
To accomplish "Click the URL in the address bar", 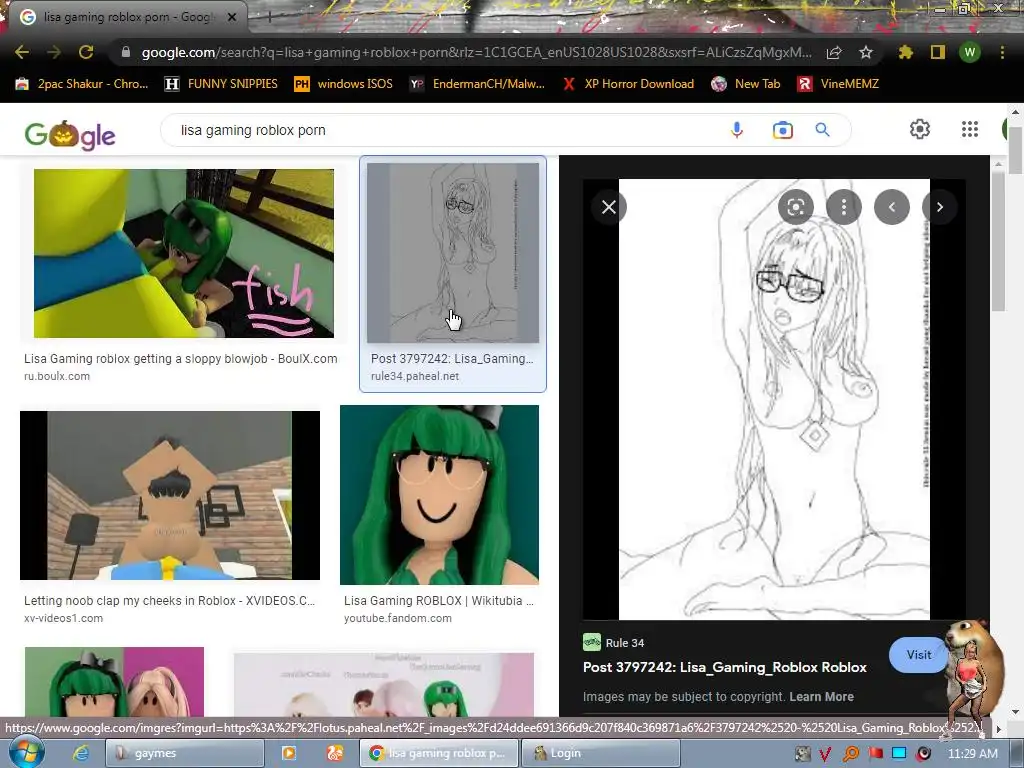I will pos(477,52).
